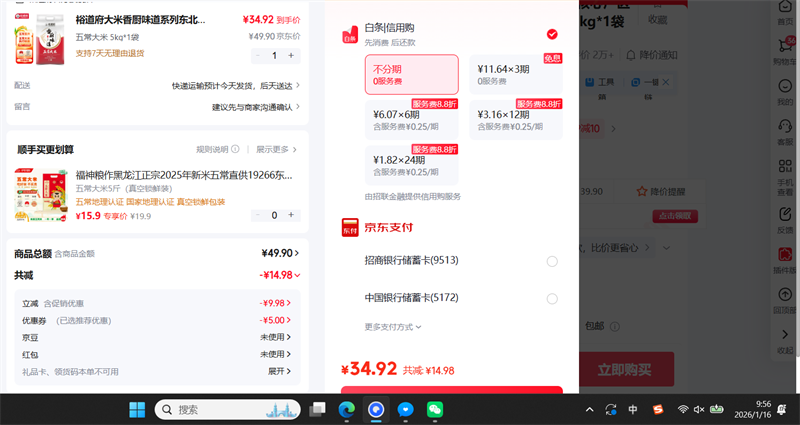Click the 福神粮作 rice product thumbnail
800x425 pixels.
[41, 195]
